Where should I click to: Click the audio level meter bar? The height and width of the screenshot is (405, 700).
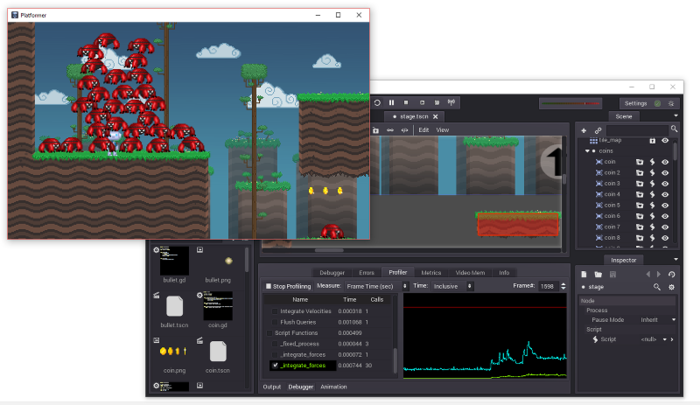(570, 103)
